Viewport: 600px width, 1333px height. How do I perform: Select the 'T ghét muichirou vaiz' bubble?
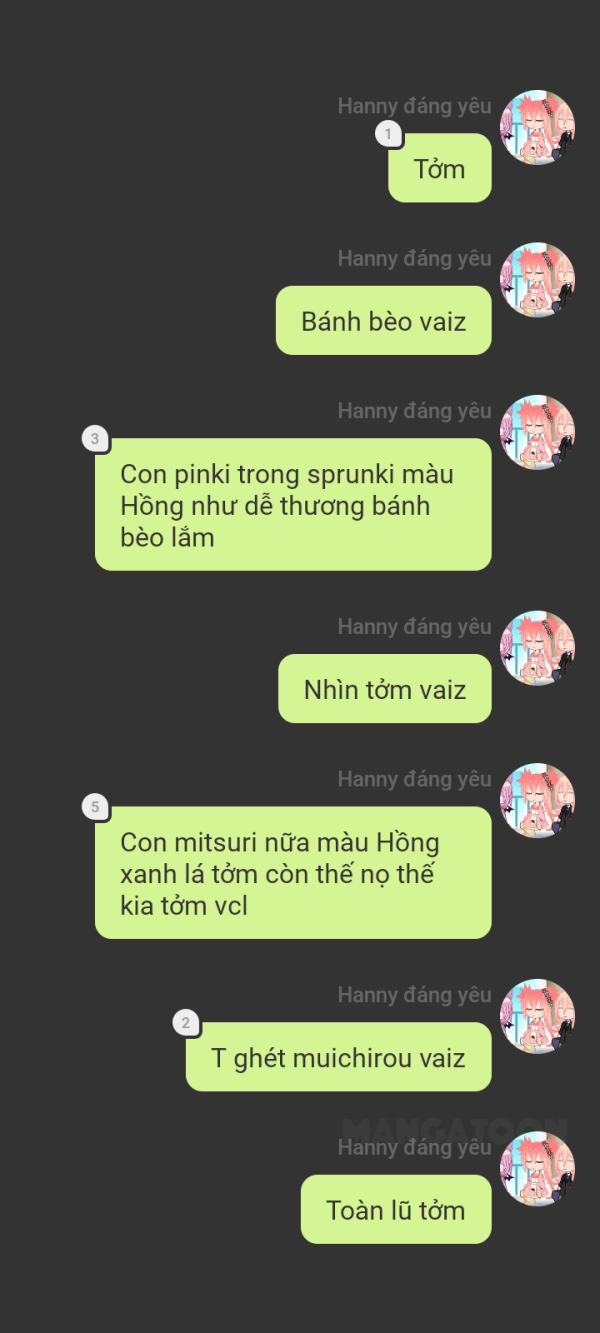click(339, 1056)
